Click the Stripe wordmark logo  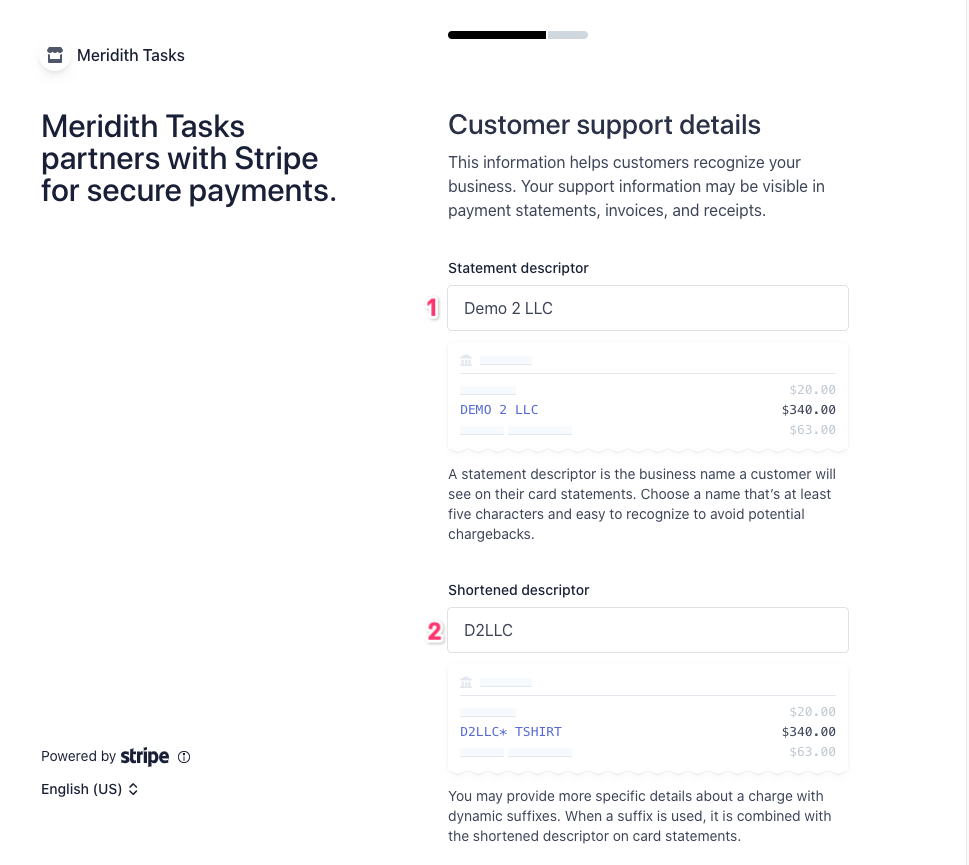[x=145, y=757]
